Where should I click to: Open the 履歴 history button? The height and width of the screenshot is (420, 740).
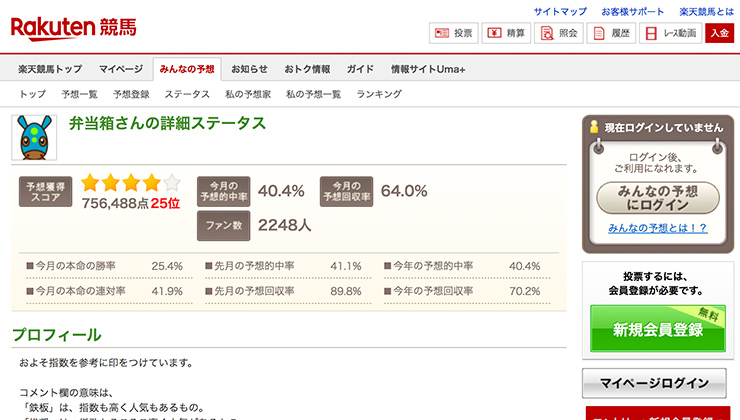[611, 33]
